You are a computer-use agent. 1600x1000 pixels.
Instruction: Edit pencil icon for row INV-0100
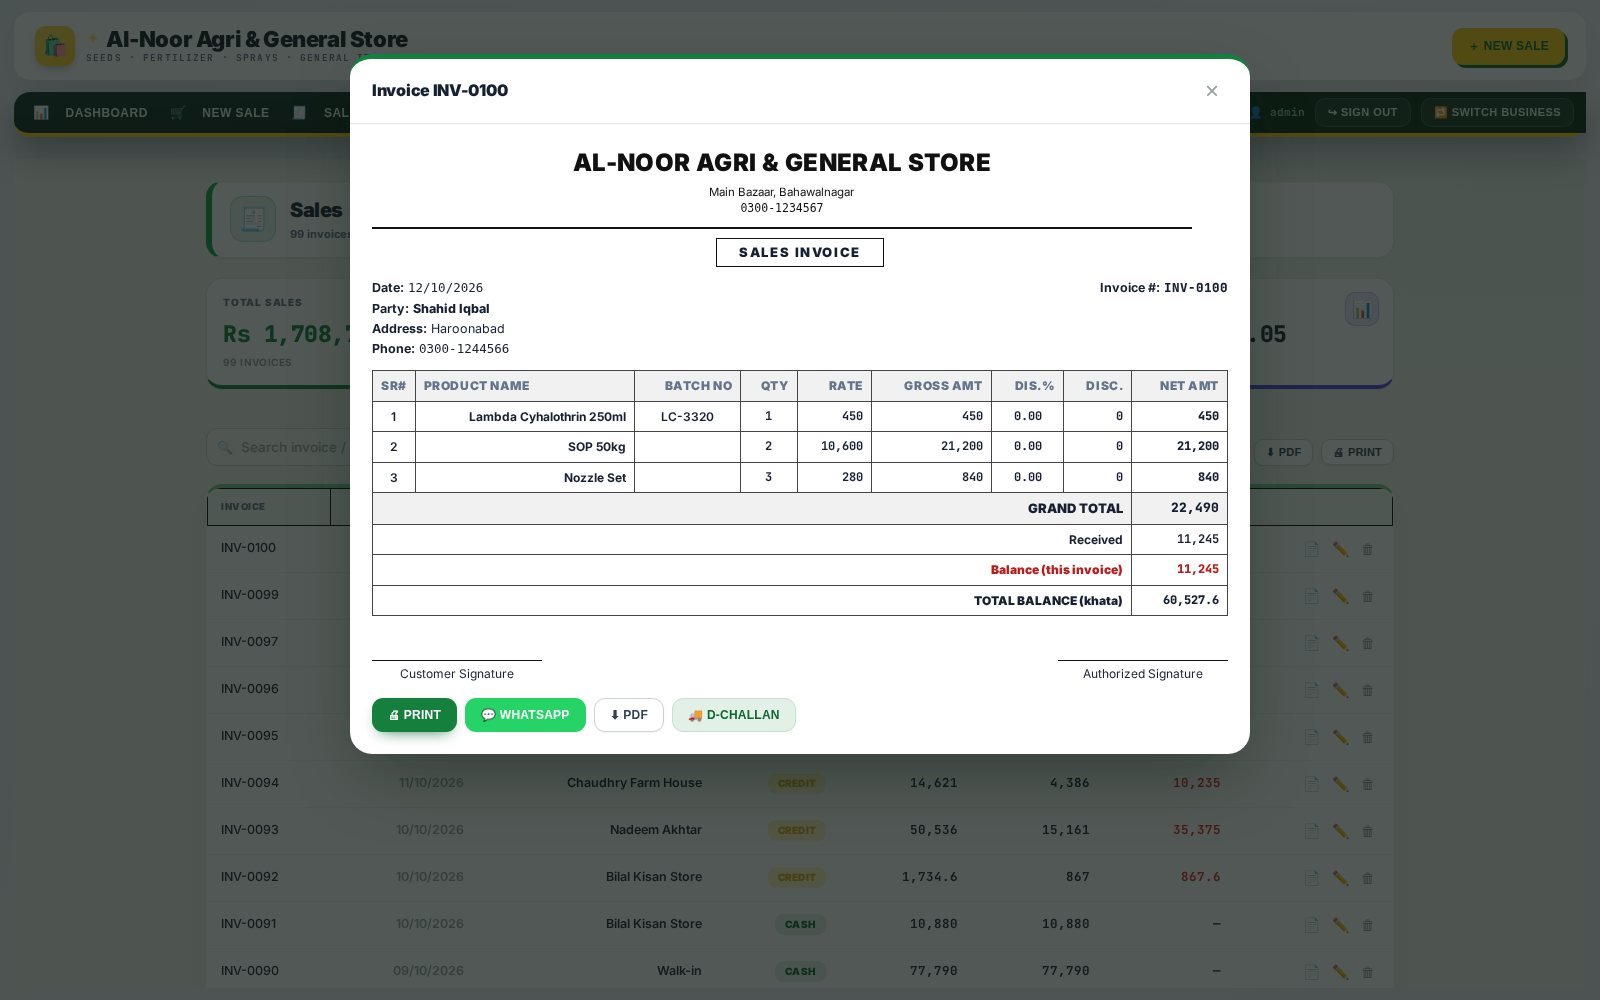point(1340,549)
